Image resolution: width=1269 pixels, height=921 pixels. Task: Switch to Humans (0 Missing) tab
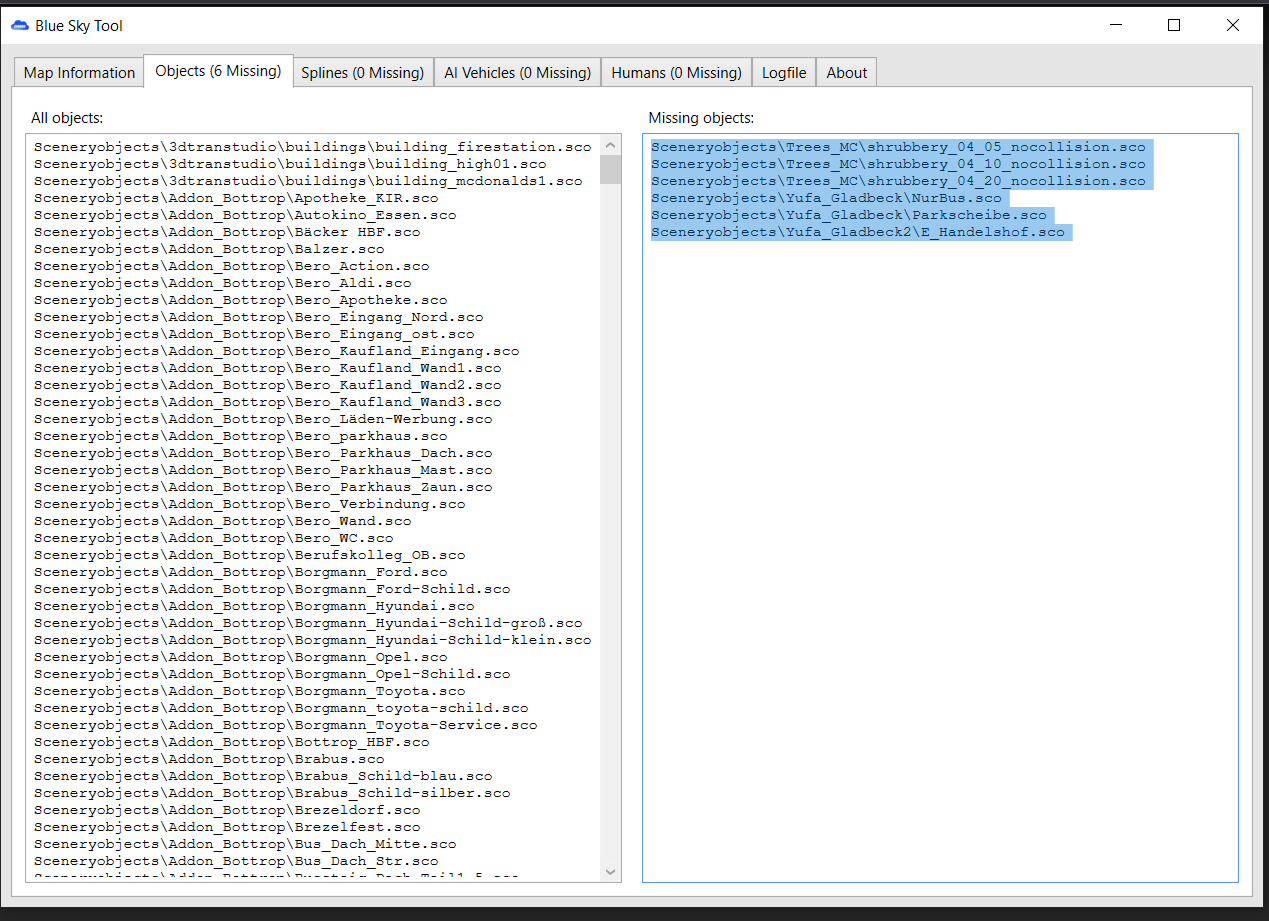pyautogui.click(x=676, y=73)
